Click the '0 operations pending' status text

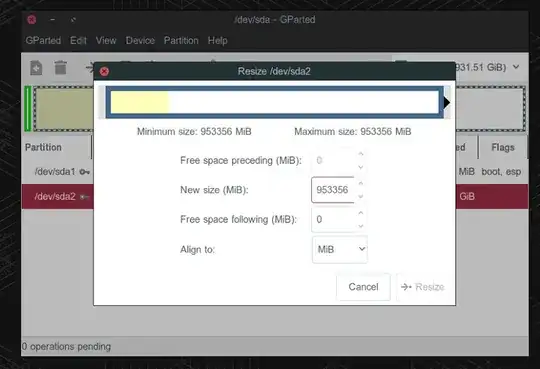(x=66, y=347)
